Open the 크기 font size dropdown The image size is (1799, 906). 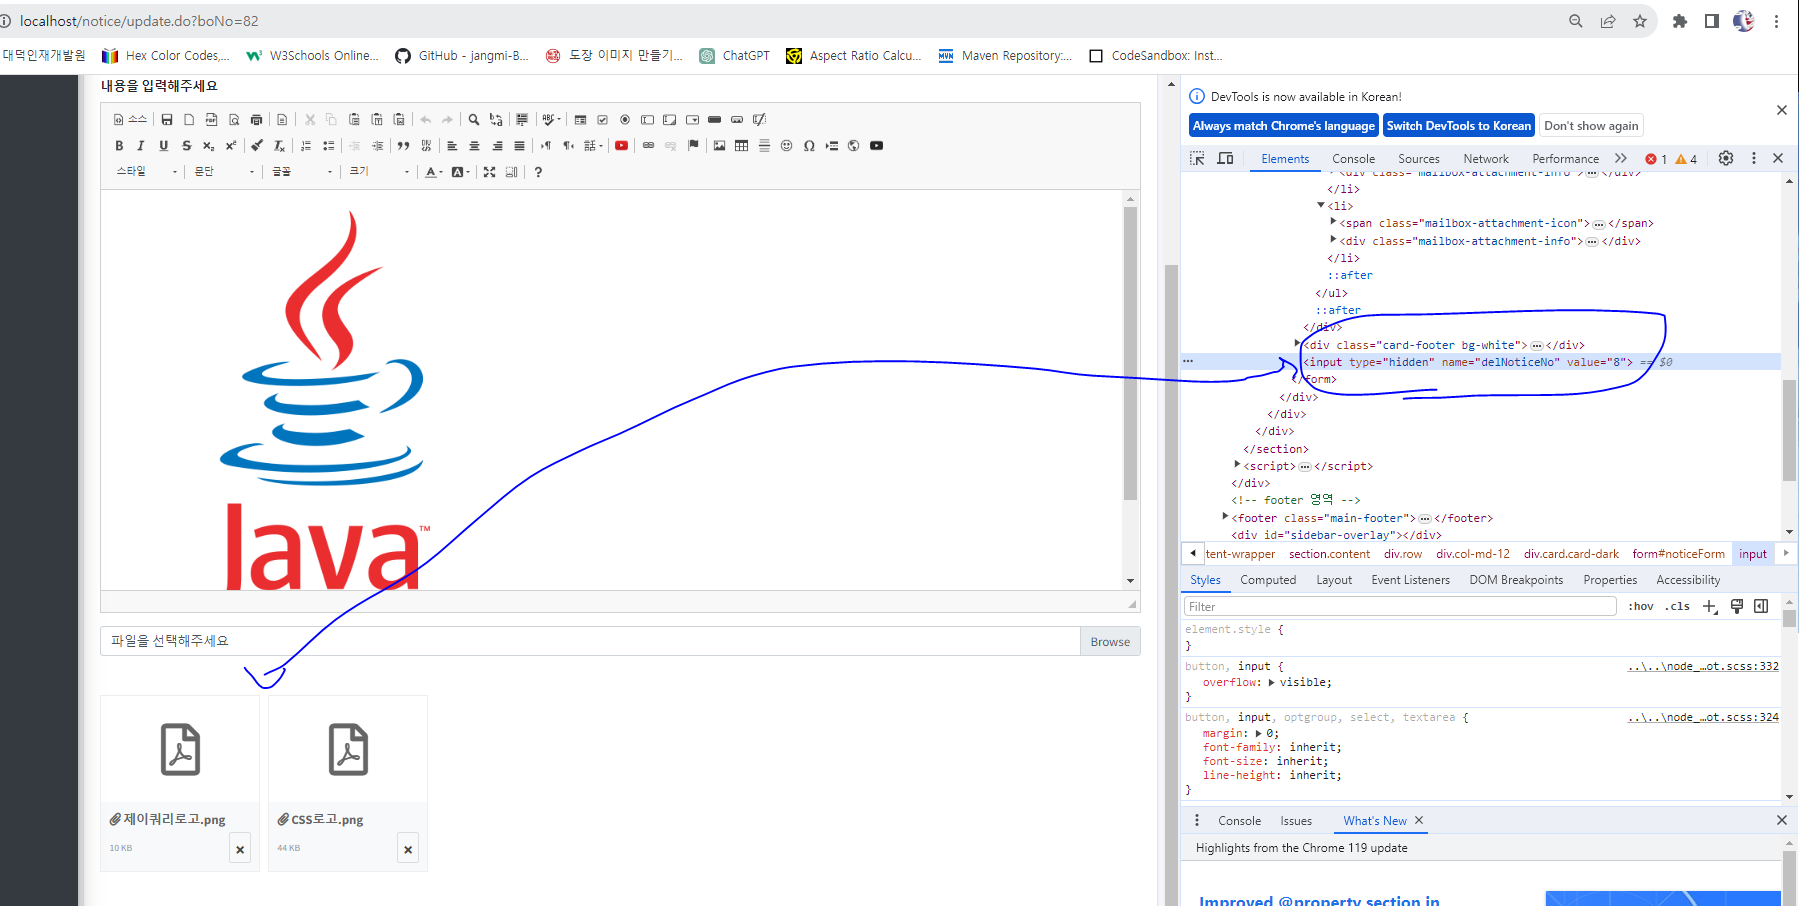tap(379, 172)
